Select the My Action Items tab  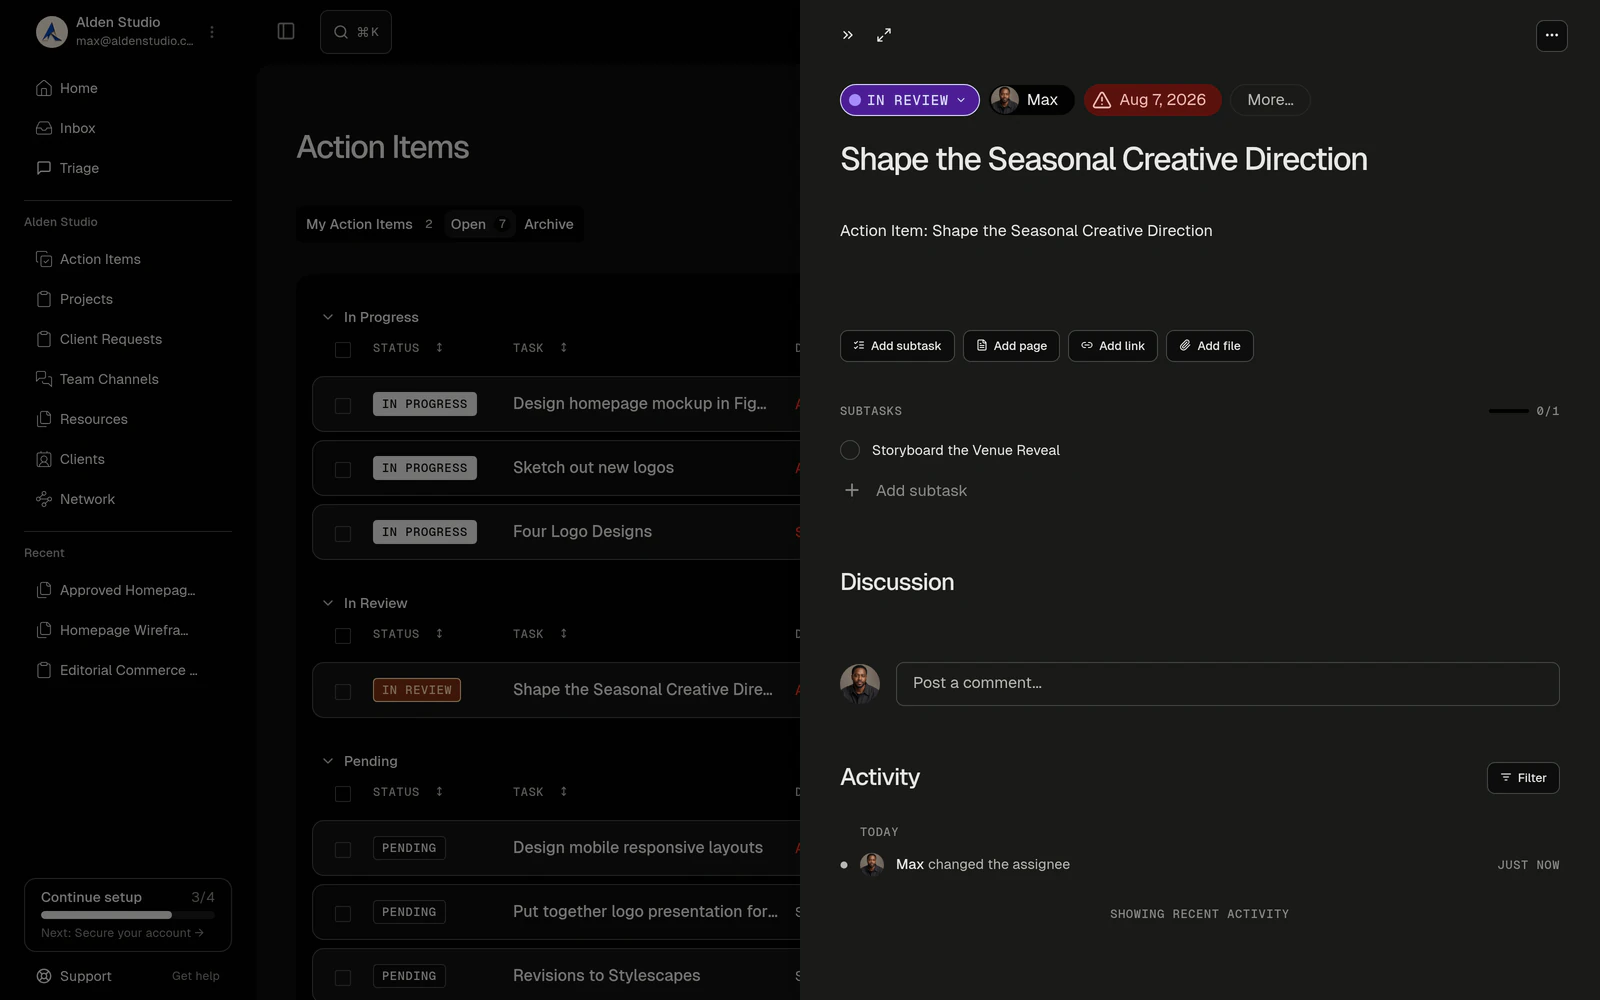tap(369, 224)
